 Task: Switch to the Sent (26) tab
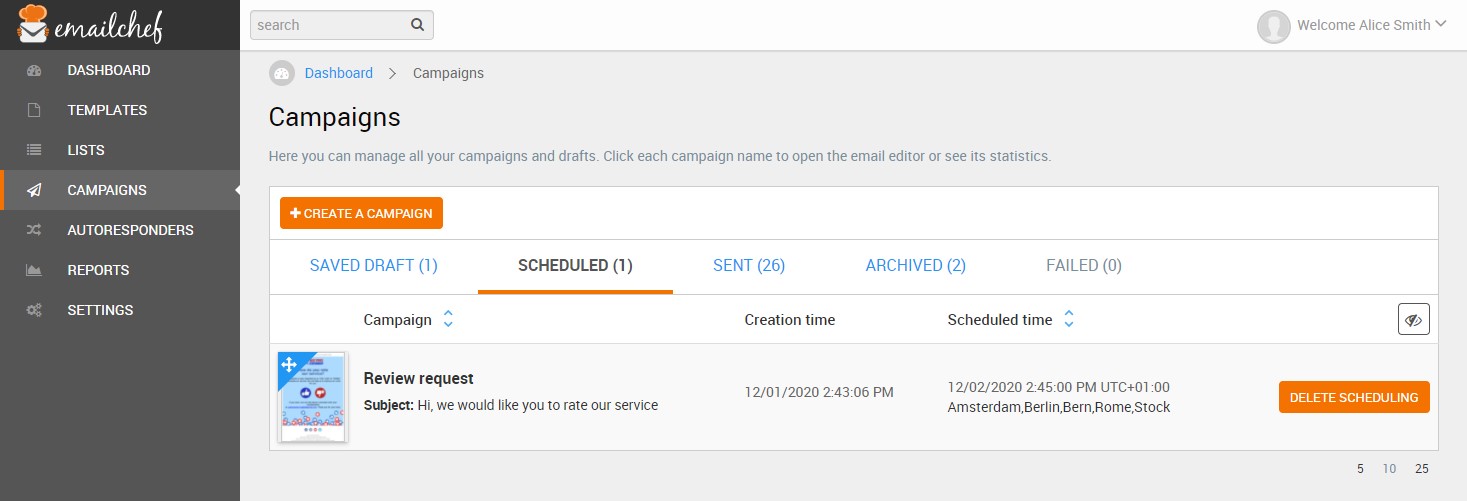(x=749, y=266)
